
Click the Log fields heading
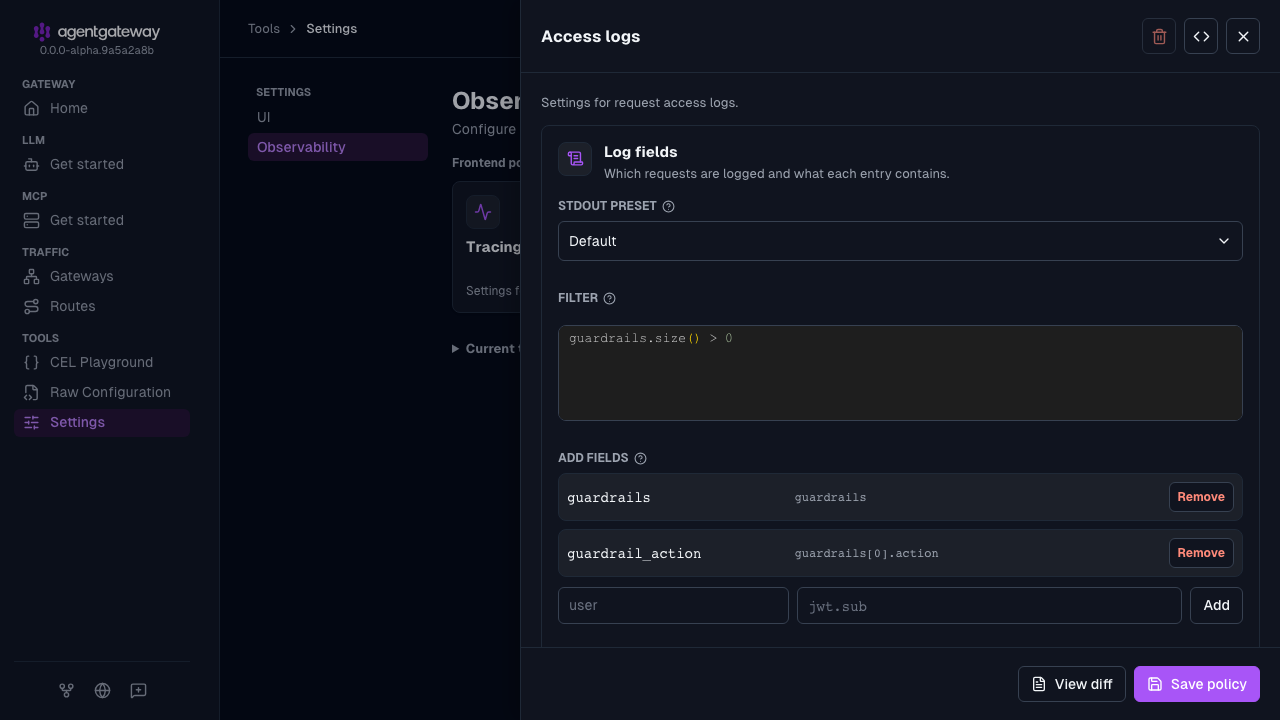(640, 152)
